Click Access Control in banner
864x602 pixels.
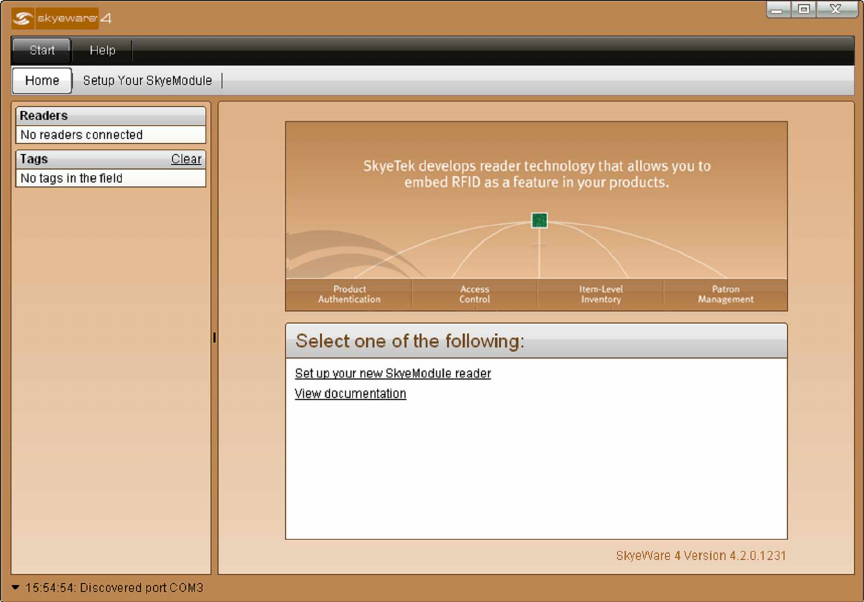click(x=474, y=294)
